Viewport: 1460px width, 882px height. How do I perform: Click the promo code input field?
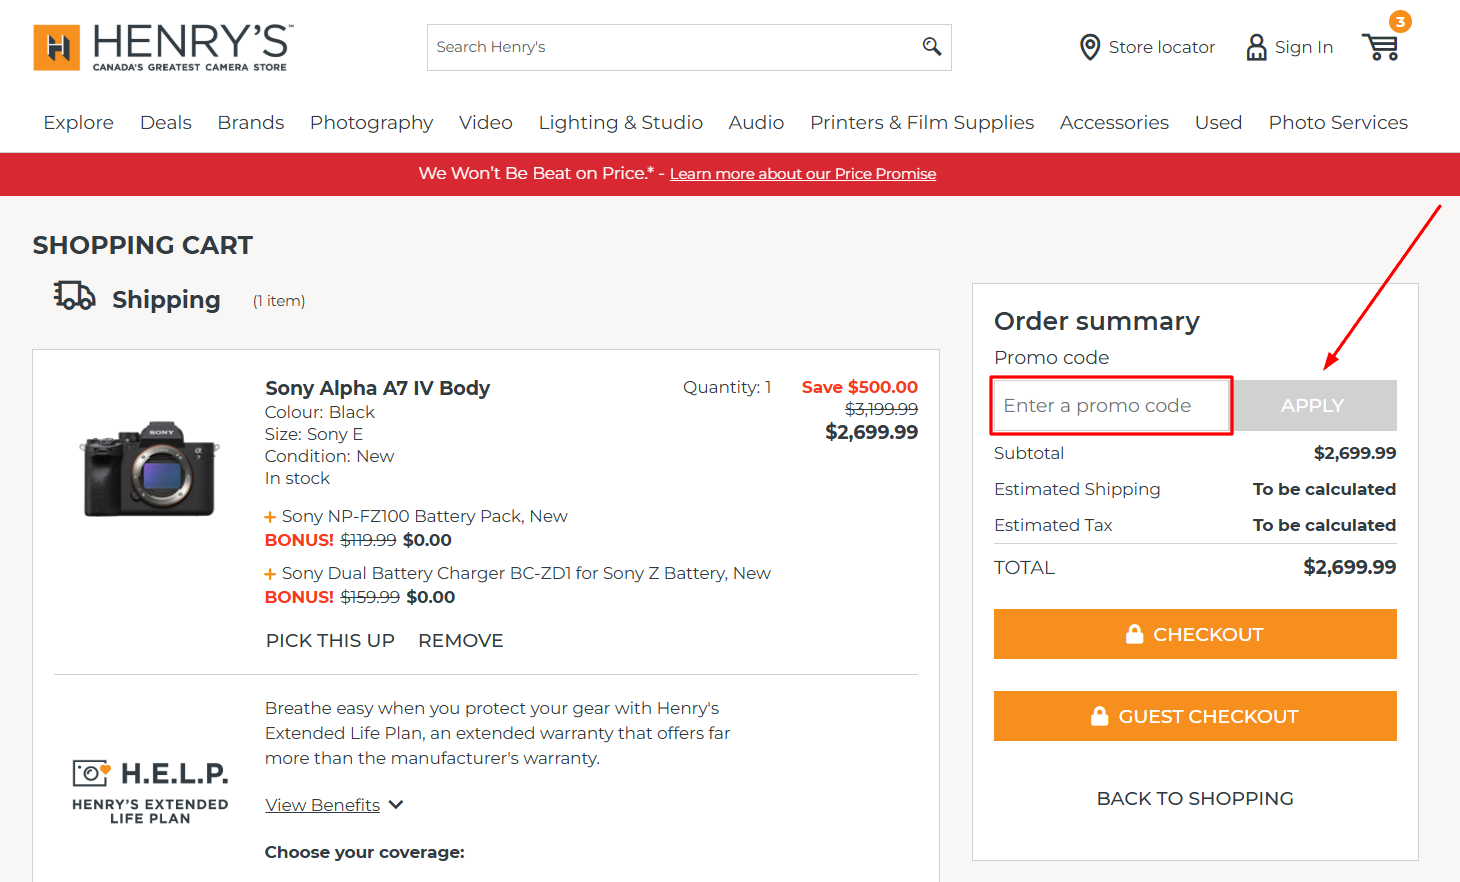point(1111,405)
